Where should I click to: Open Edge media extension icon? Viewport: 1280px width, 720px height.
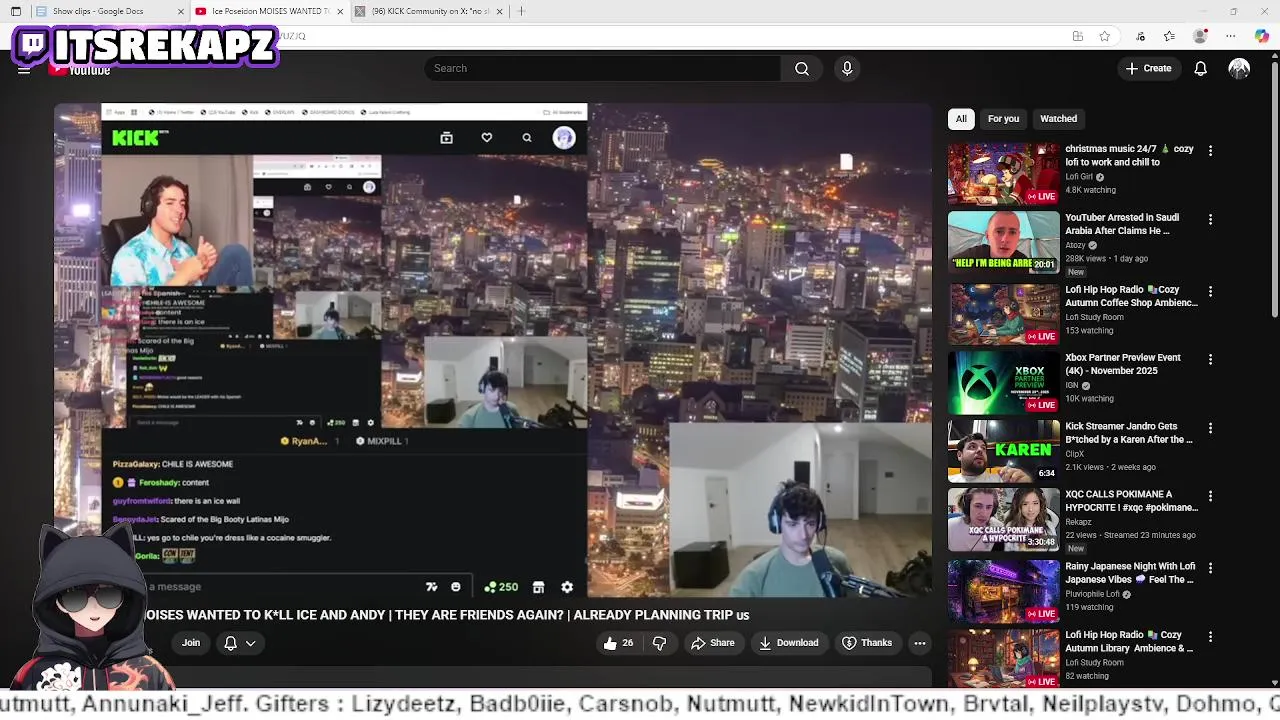click(1140, 36)
